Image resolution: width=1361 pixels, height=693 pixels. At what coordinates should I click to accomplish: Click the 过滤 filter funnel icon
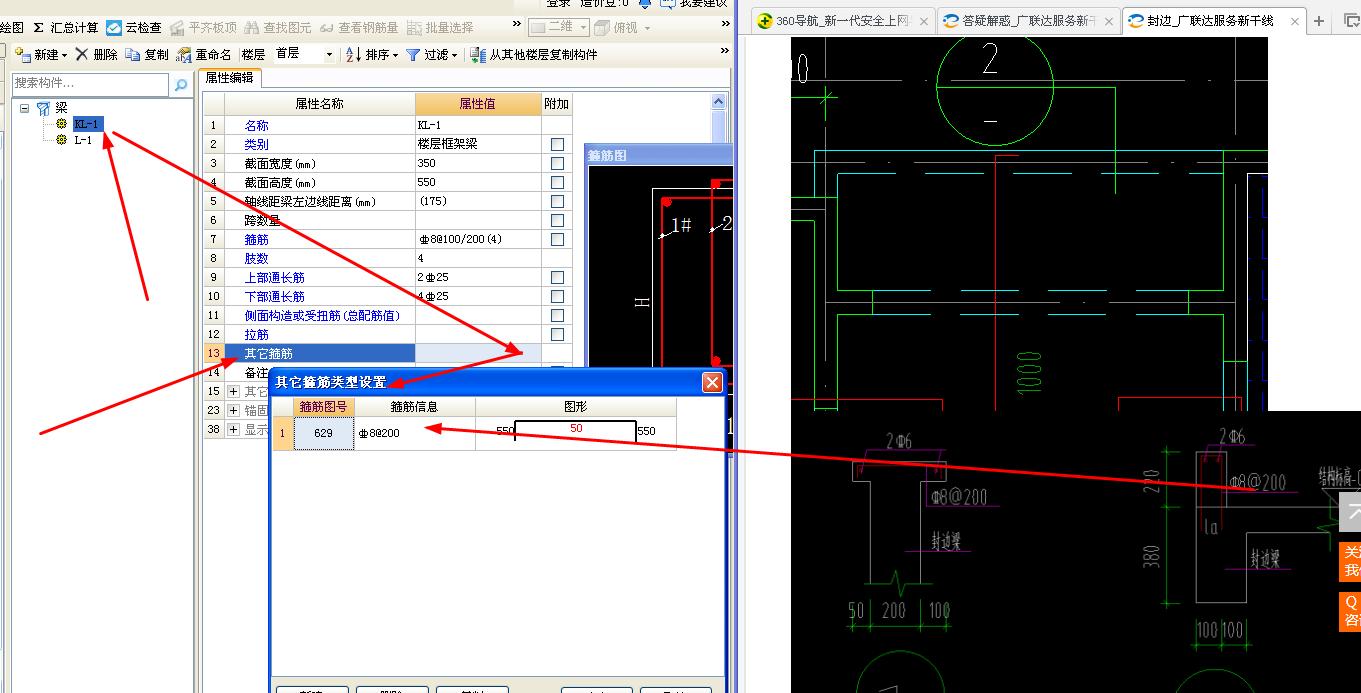pos(412,55)
